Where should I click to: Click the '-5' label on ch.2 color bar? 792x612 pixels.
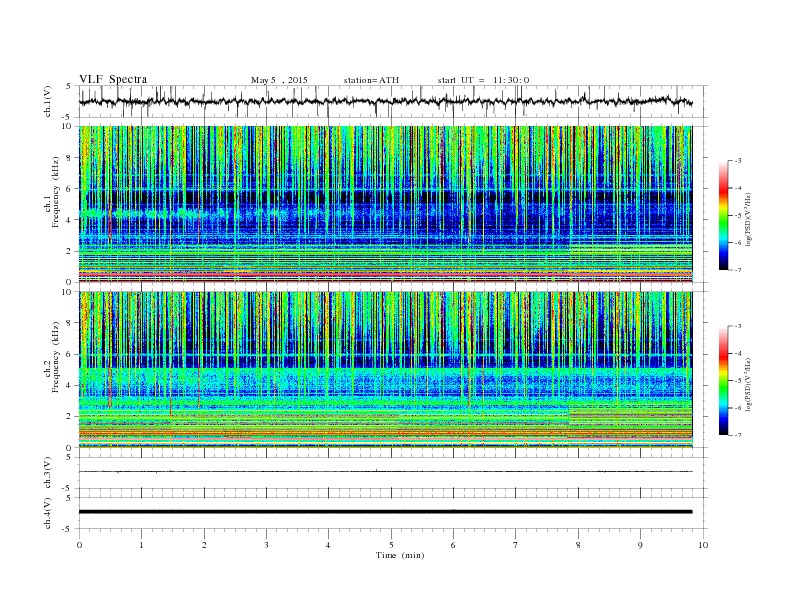[738, 381]
